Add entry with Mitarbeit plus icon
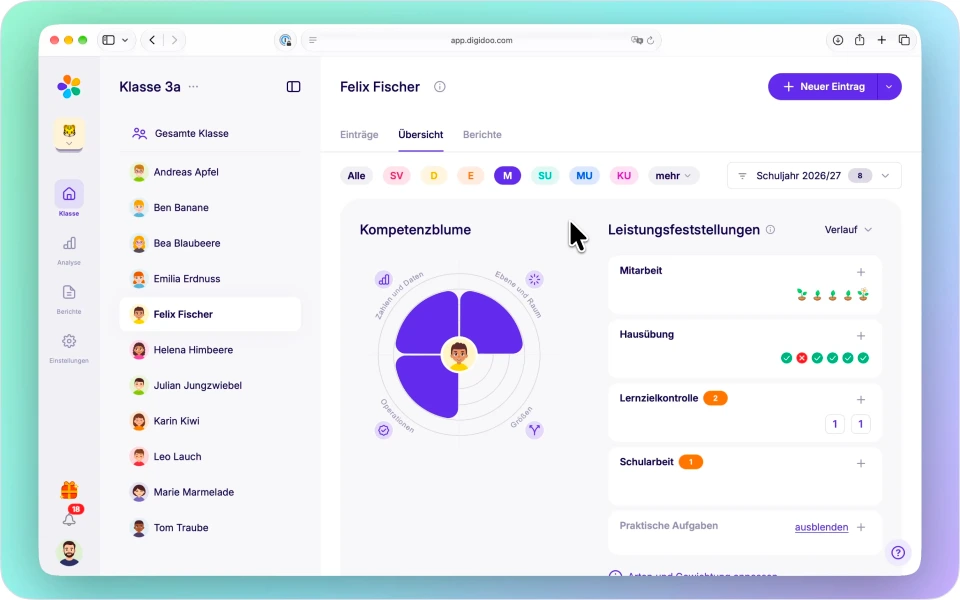The height and width of the screenshot is (600, 960). (x=861, y=272)
